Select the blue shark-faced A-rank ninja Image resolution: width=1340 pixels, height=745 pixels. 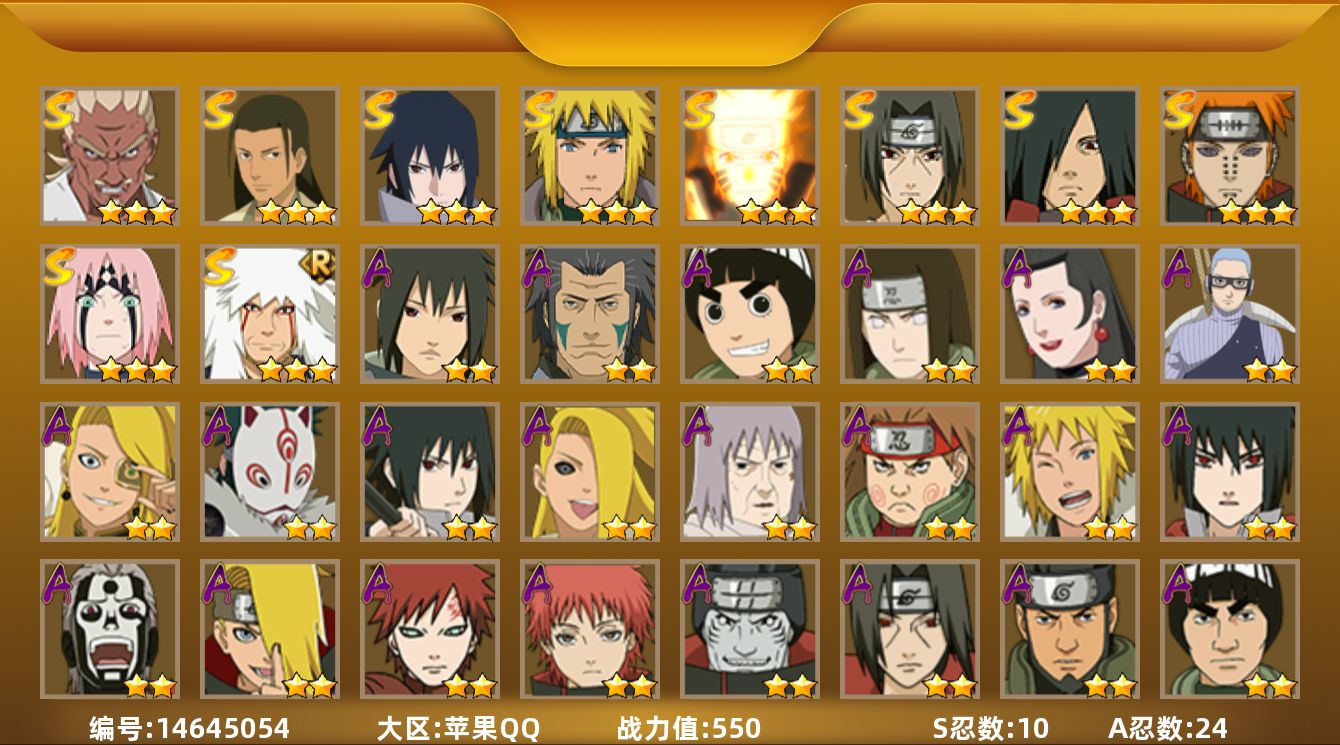(x=750, y=629)
